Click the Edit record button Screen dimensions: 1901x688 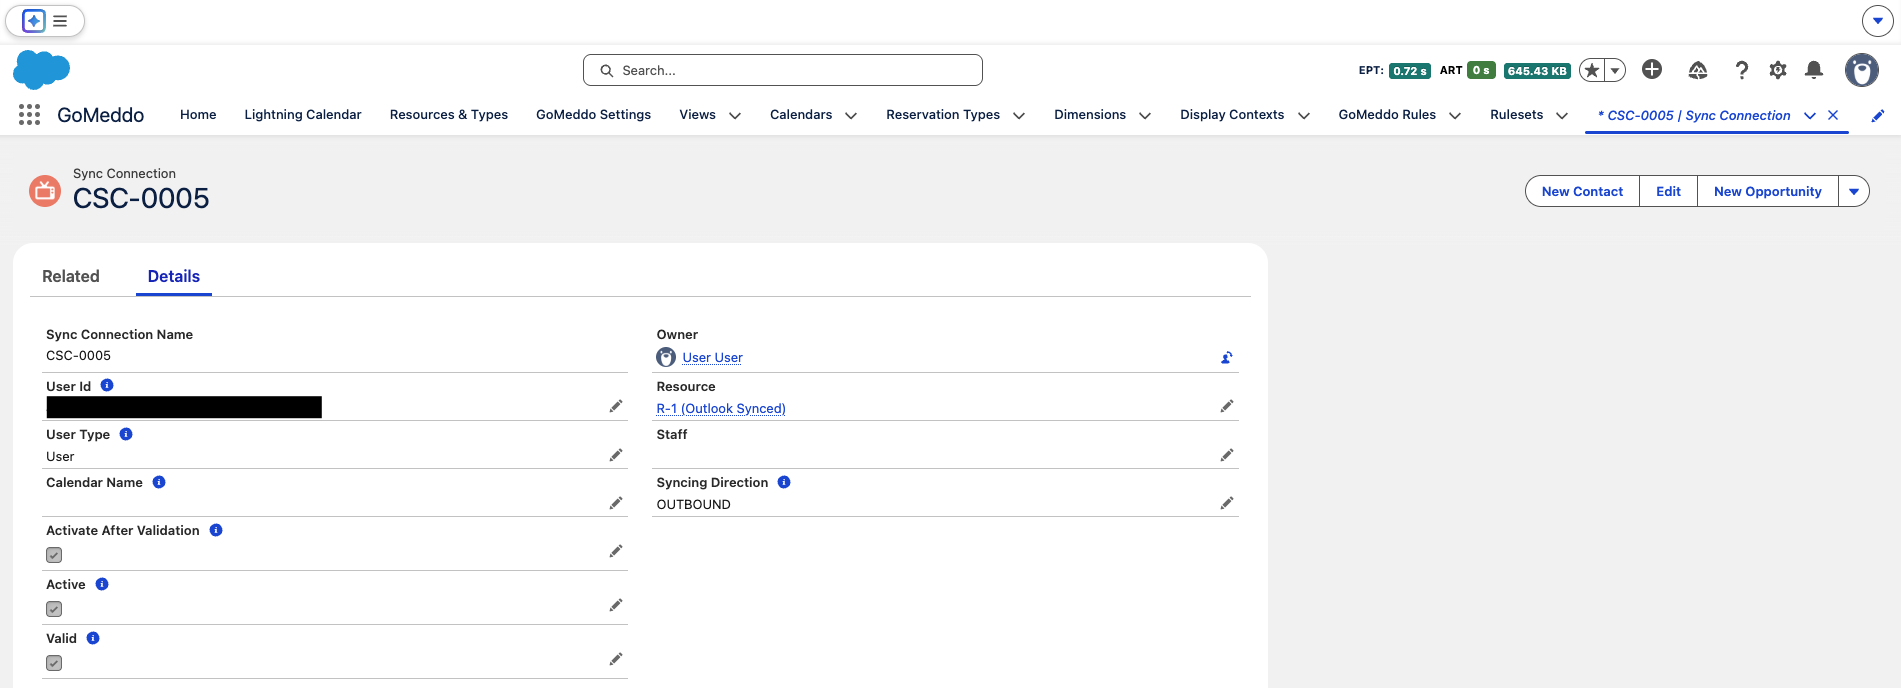1668,191
